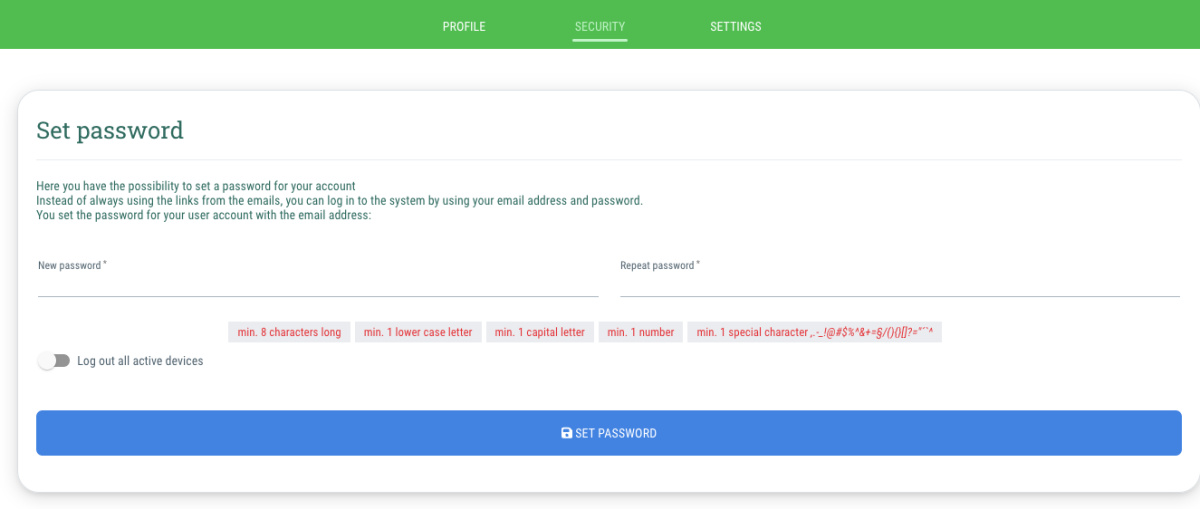Click the 'min. 1 lower case letter' requirement
Screen dimensions: 1200x509
point(418,332)
